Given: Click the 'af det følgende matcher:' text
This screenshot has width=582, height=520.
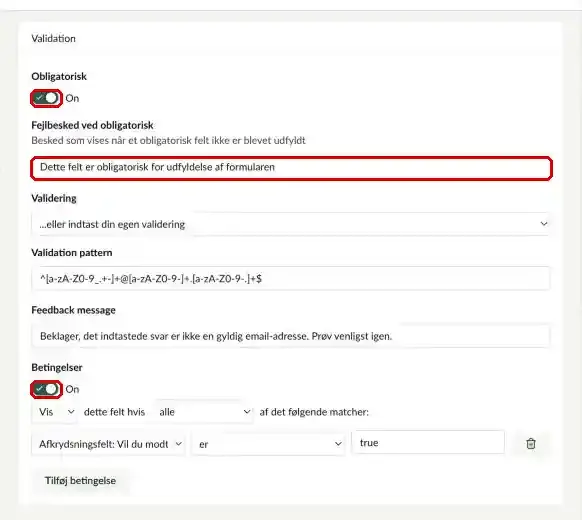Looking at the screenshot, I should coord(314,412).
